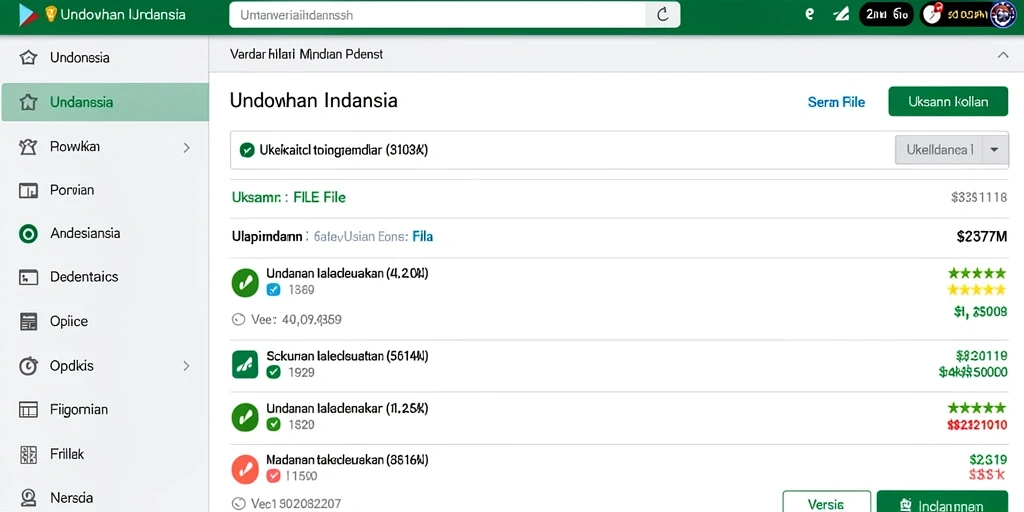
Task: Click the refresh icon in search bar
Action: pyautogui.click(x=662, y=14)
